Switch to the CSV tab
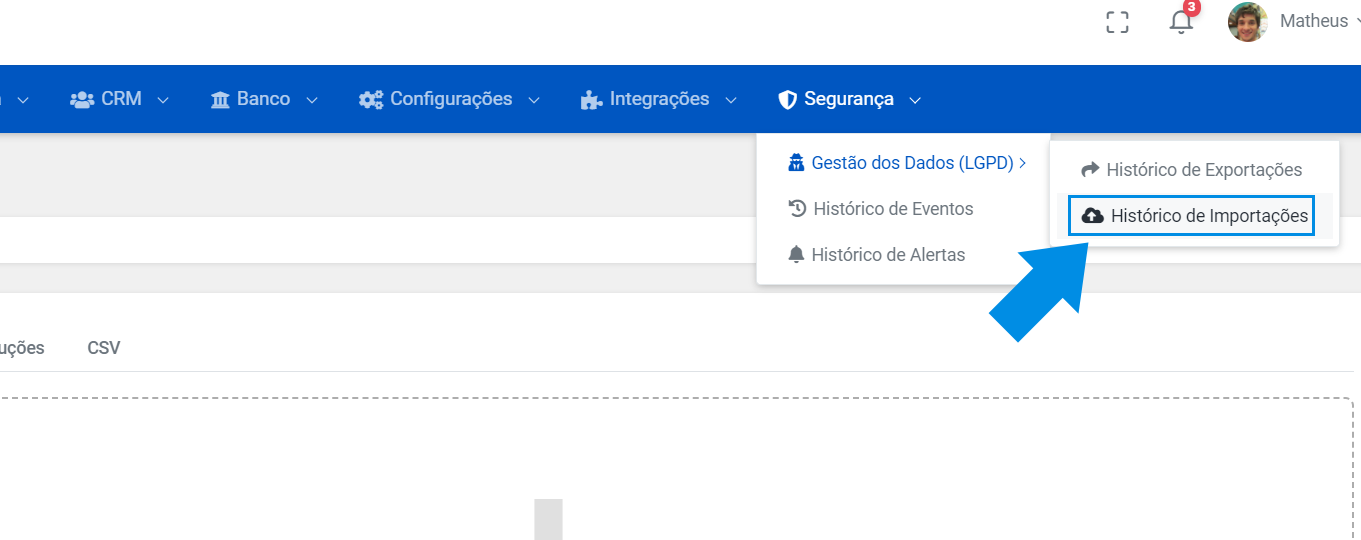 click(104, 348)
